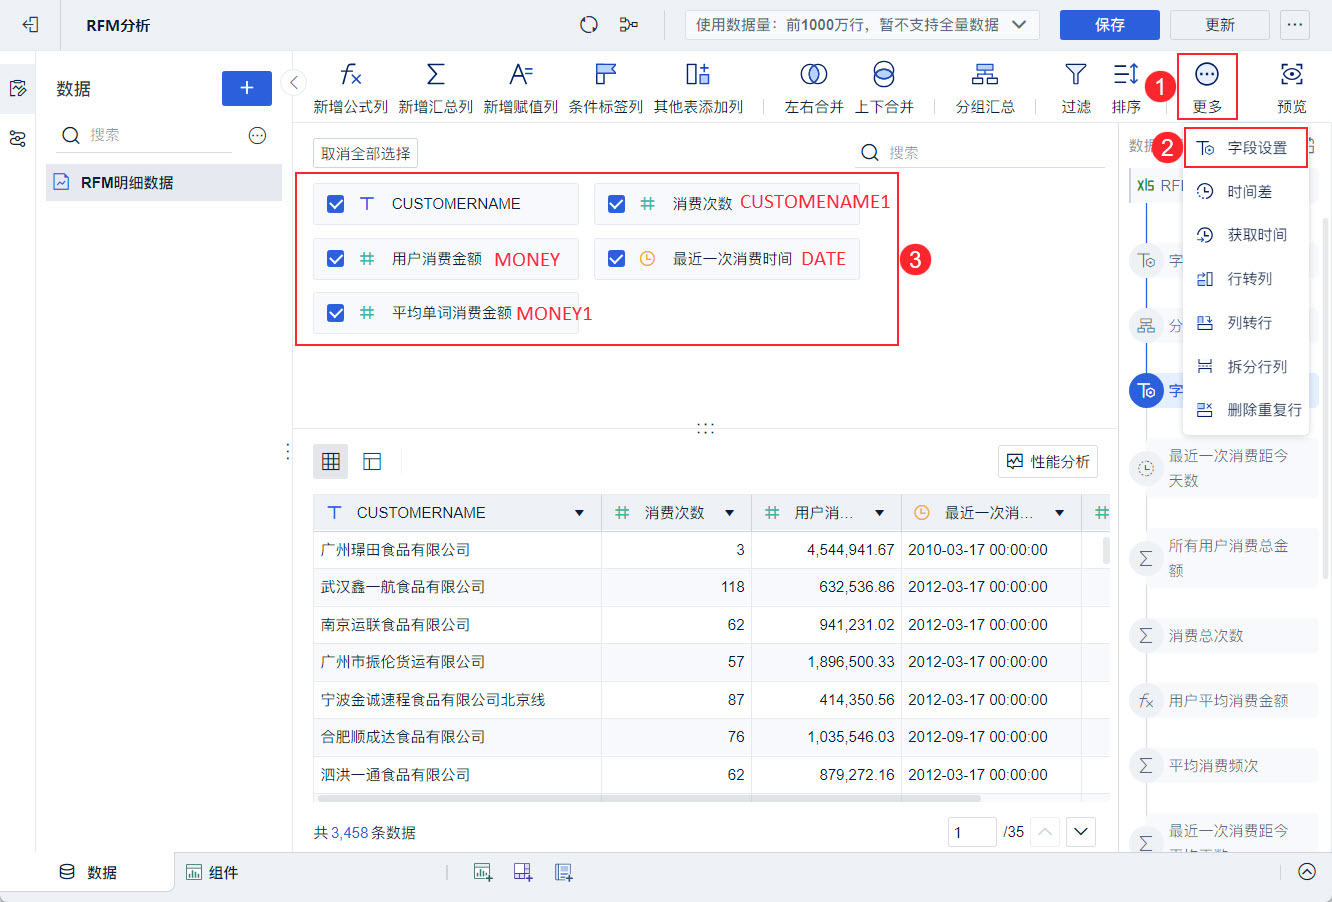This screenshot has height=902, width=1332.
Task: Go to previous page arrow
Action: pos(1044,832)
